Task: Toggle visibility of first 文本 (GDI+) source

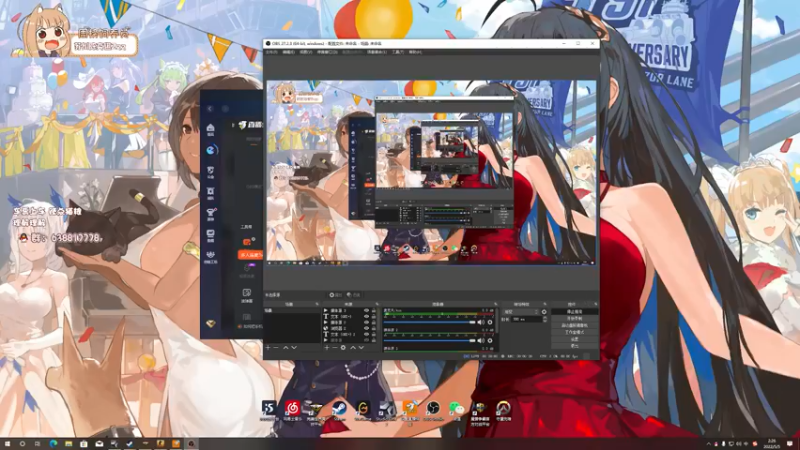Action: click(x=367, y=316)
